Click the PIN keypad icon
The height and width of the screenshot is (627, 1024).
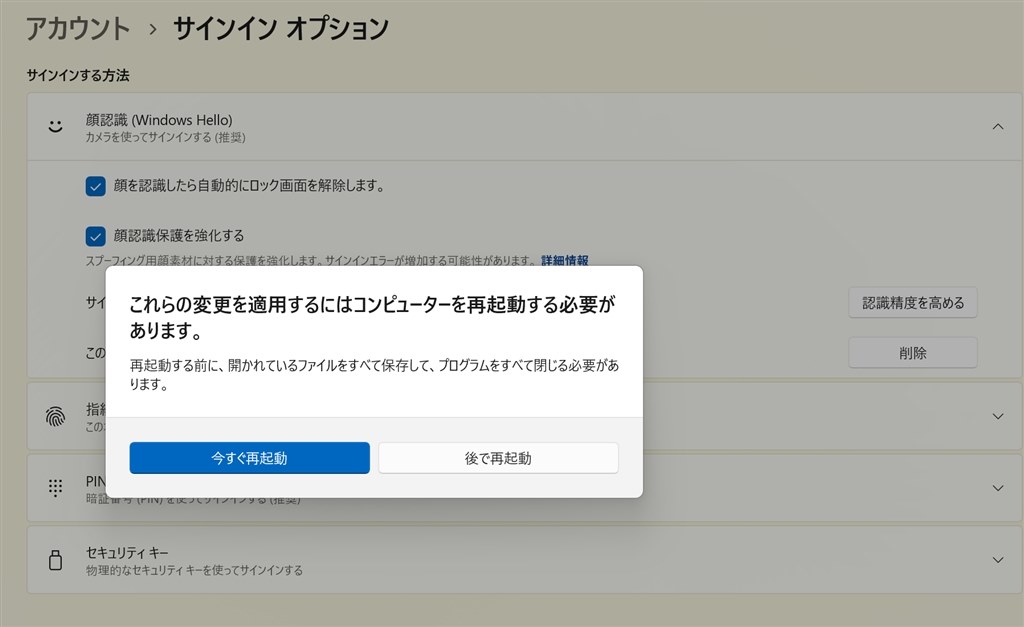point(56,488)
